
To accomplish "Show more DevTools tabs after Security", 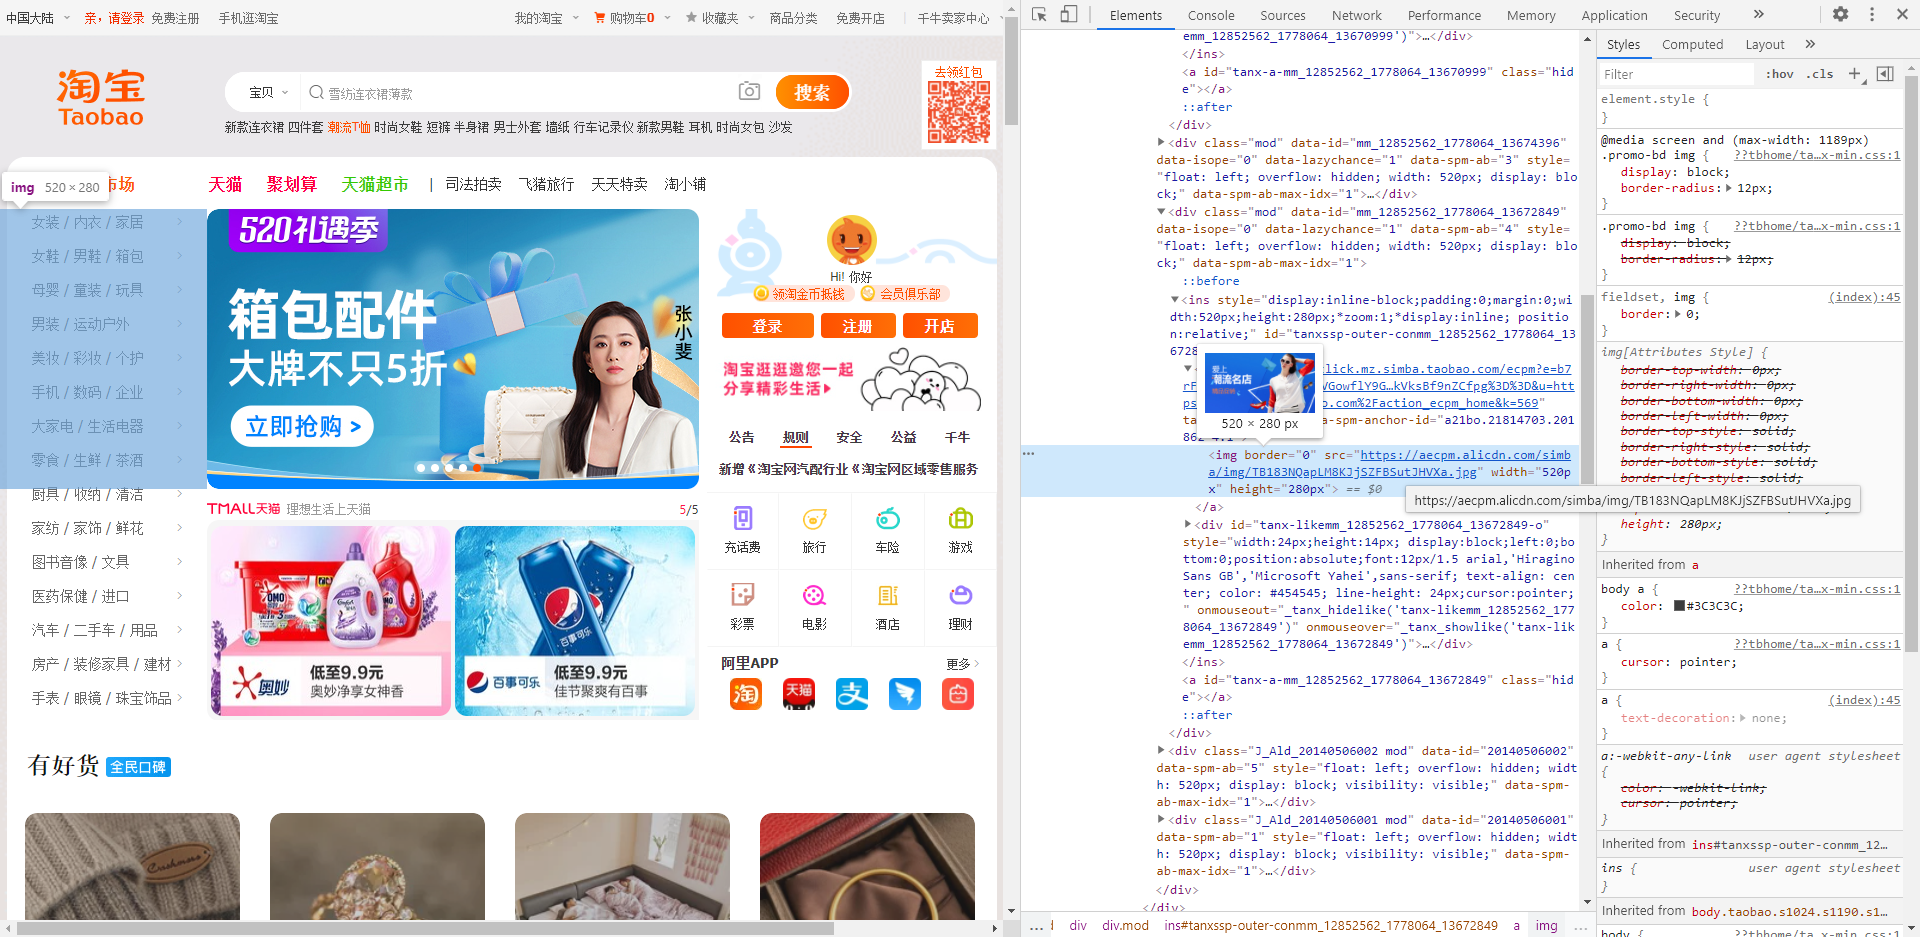I will coord(1759,15).
